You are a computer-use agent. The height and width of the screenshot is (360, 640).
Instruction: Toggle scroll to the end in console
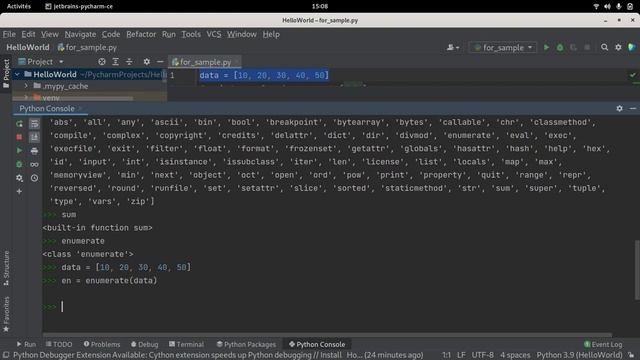click(x=34, y=137)
